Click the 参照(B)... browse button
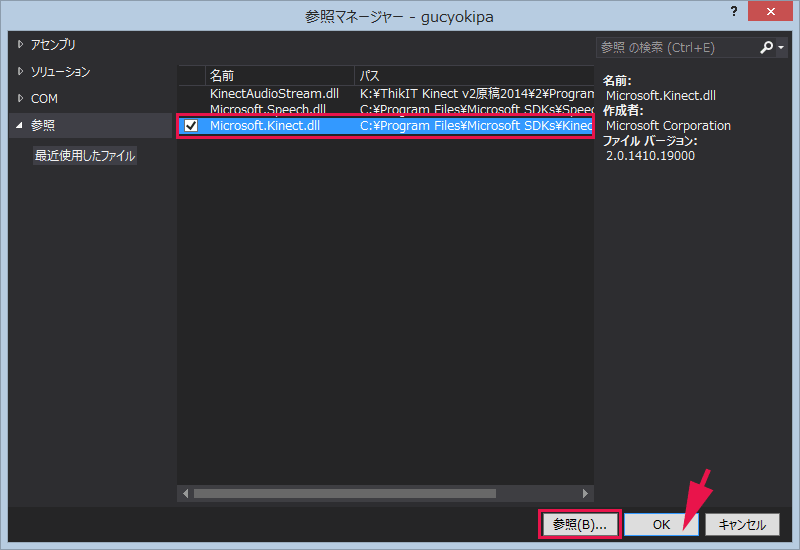 580,524
